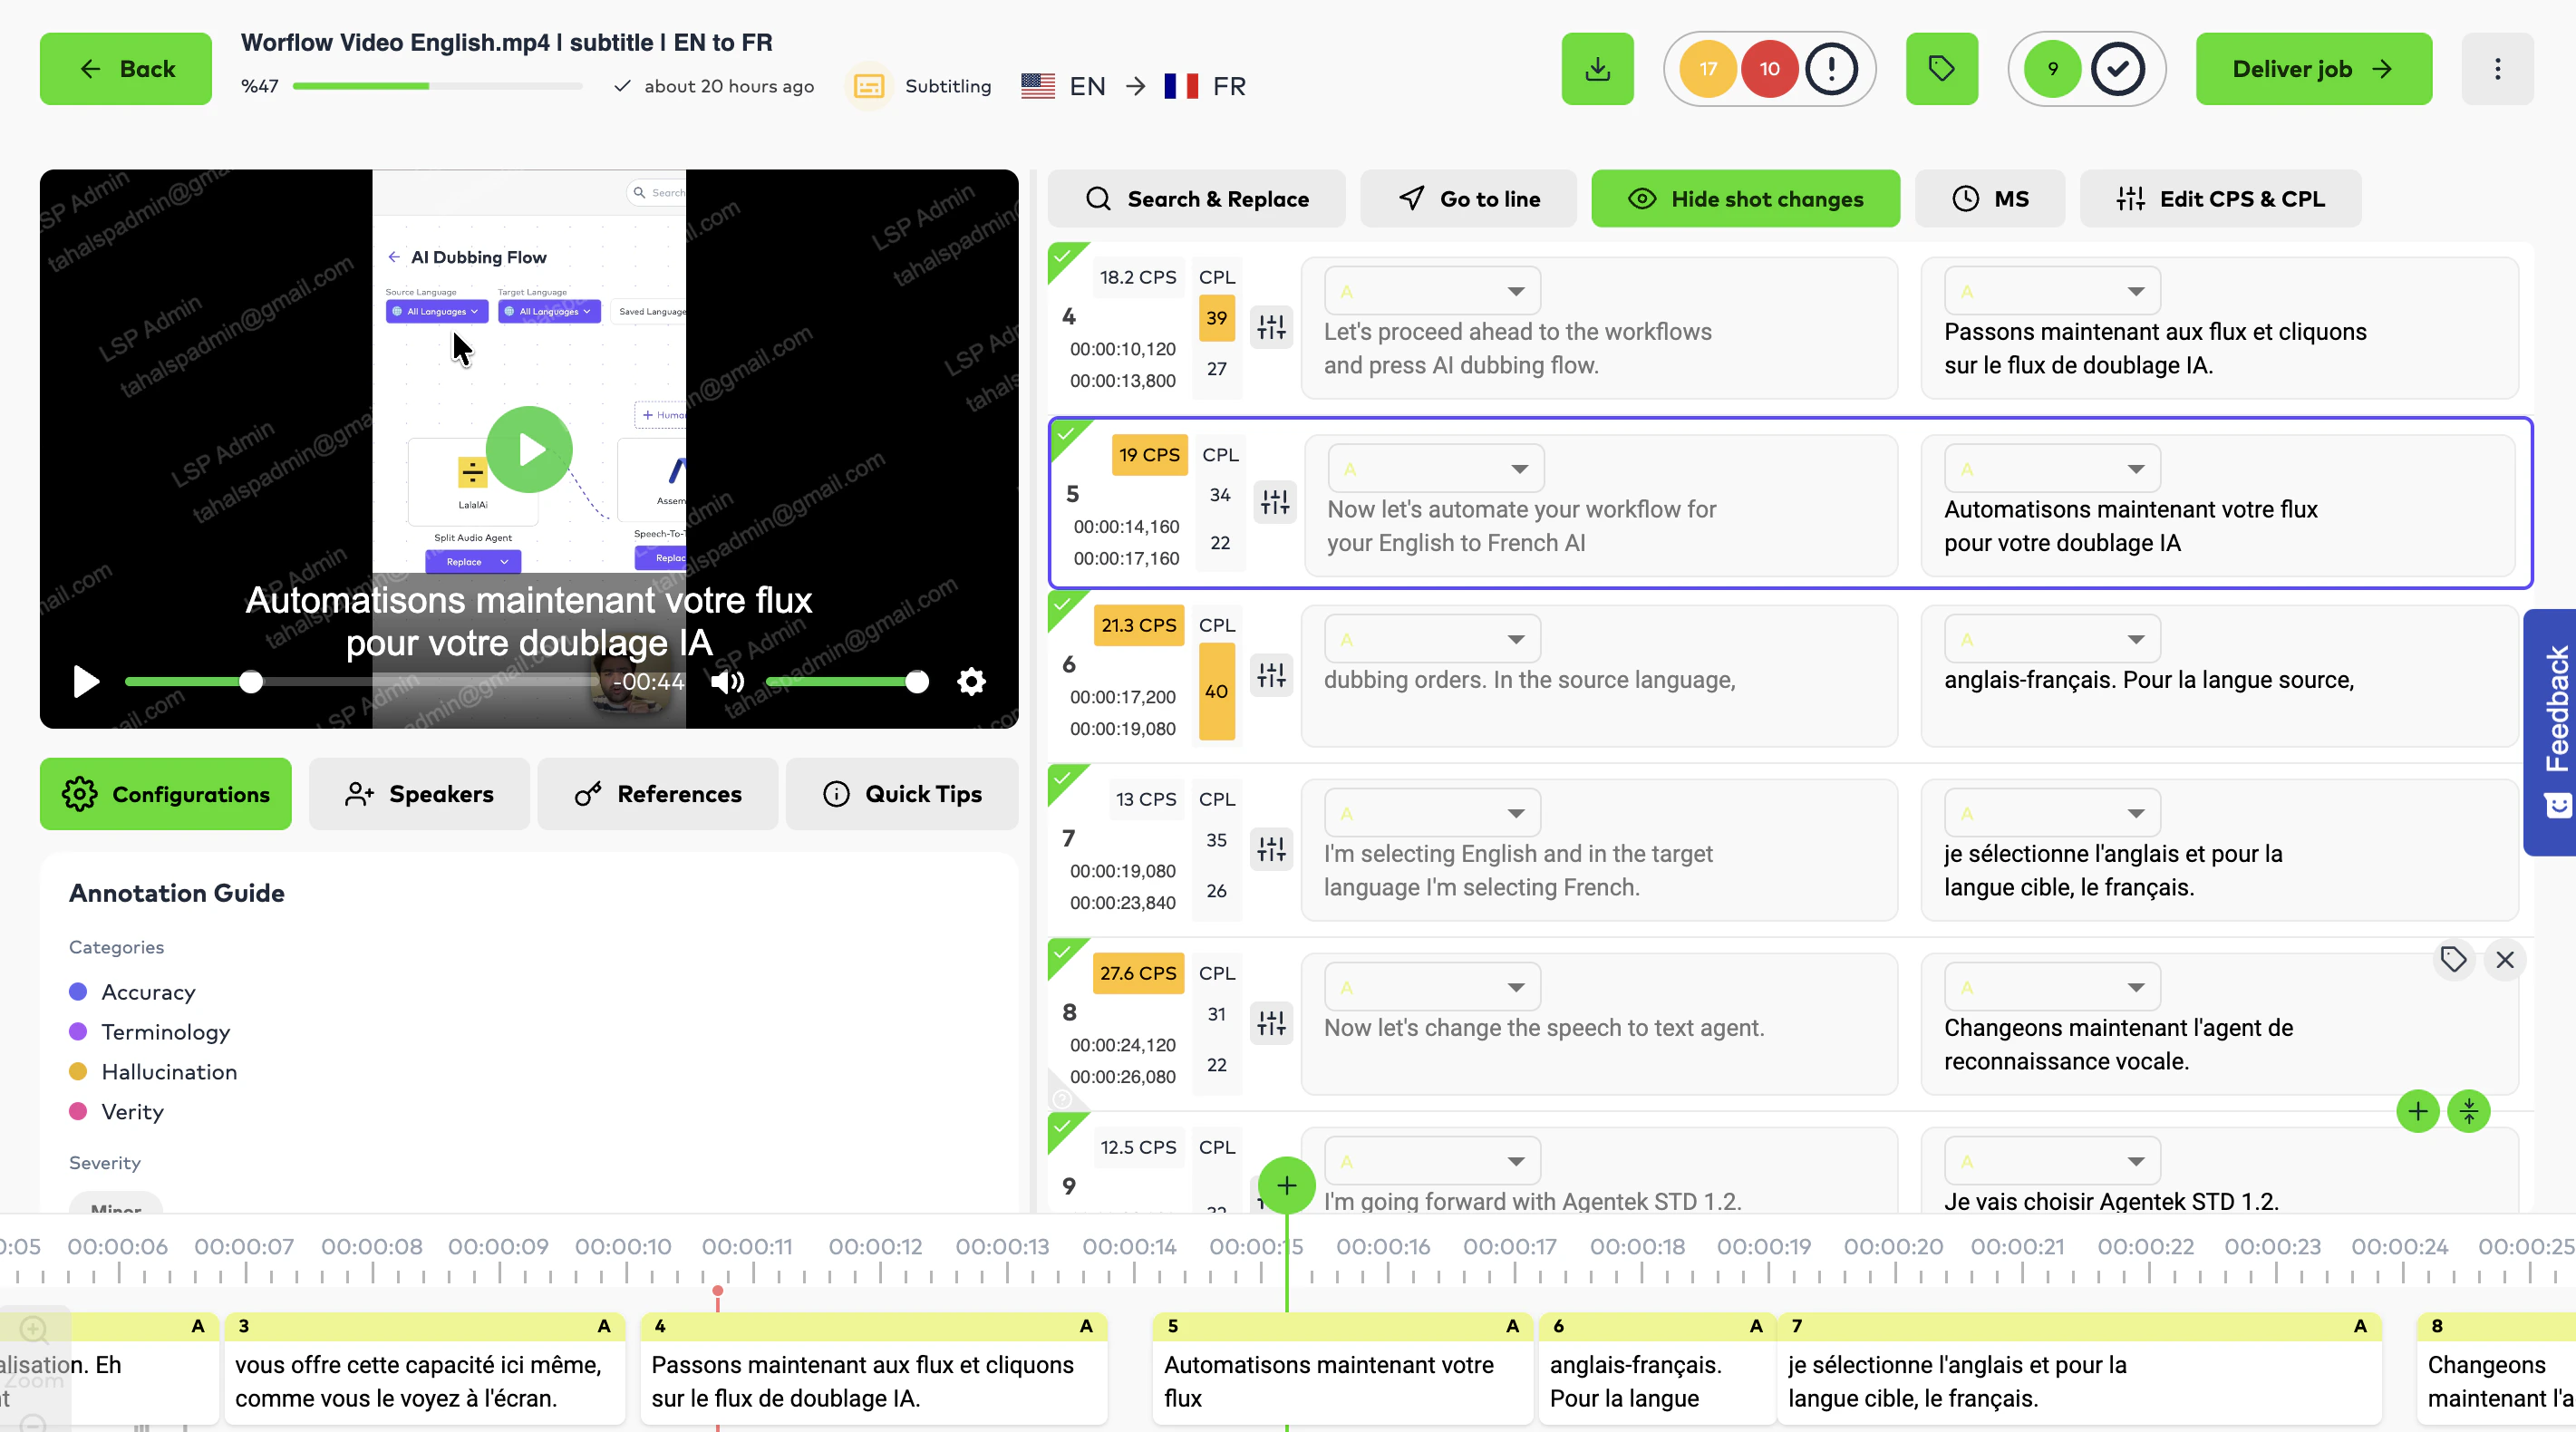Click the tag icon on line 8
The width and height of the screenshot is (2576, 1432).
pos(2453,960)
